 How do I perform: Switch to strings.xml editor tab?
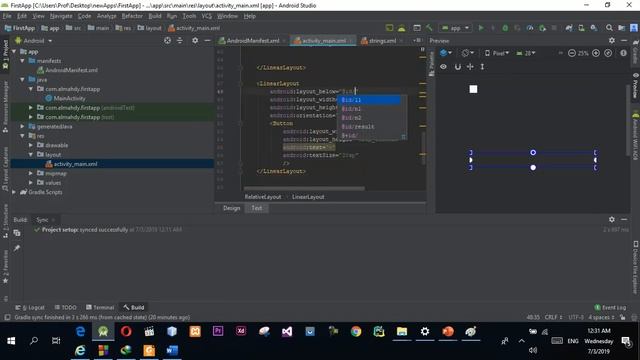pos(382,41)
